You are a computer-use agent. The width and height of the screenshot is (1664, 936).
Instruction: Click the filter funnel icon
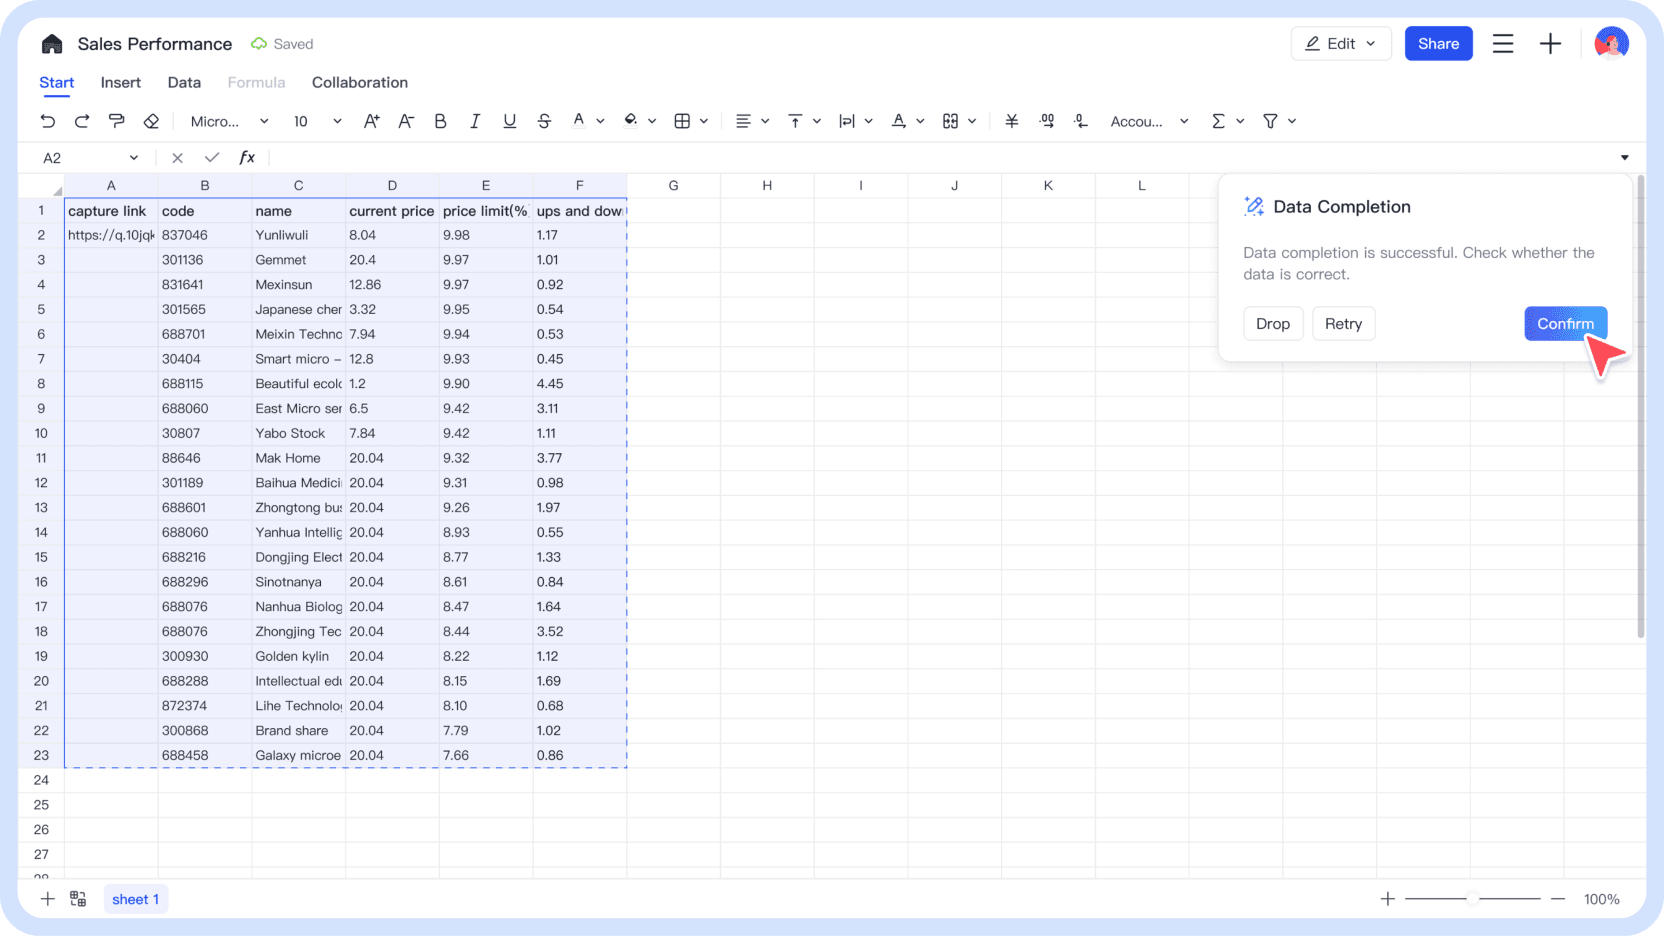tap(1270, 121)
